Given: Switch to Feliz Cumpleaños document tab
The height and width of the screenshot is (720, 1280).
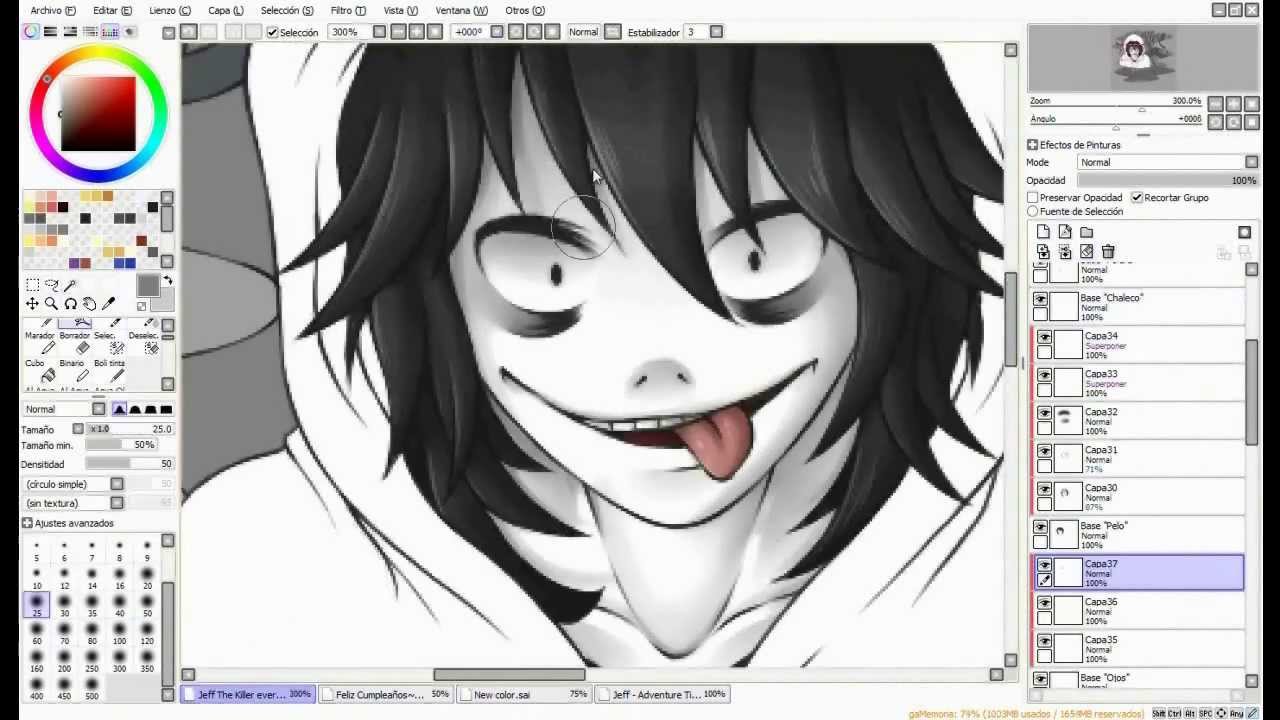Looking at the screenshot, I should [x=385, y=694].
